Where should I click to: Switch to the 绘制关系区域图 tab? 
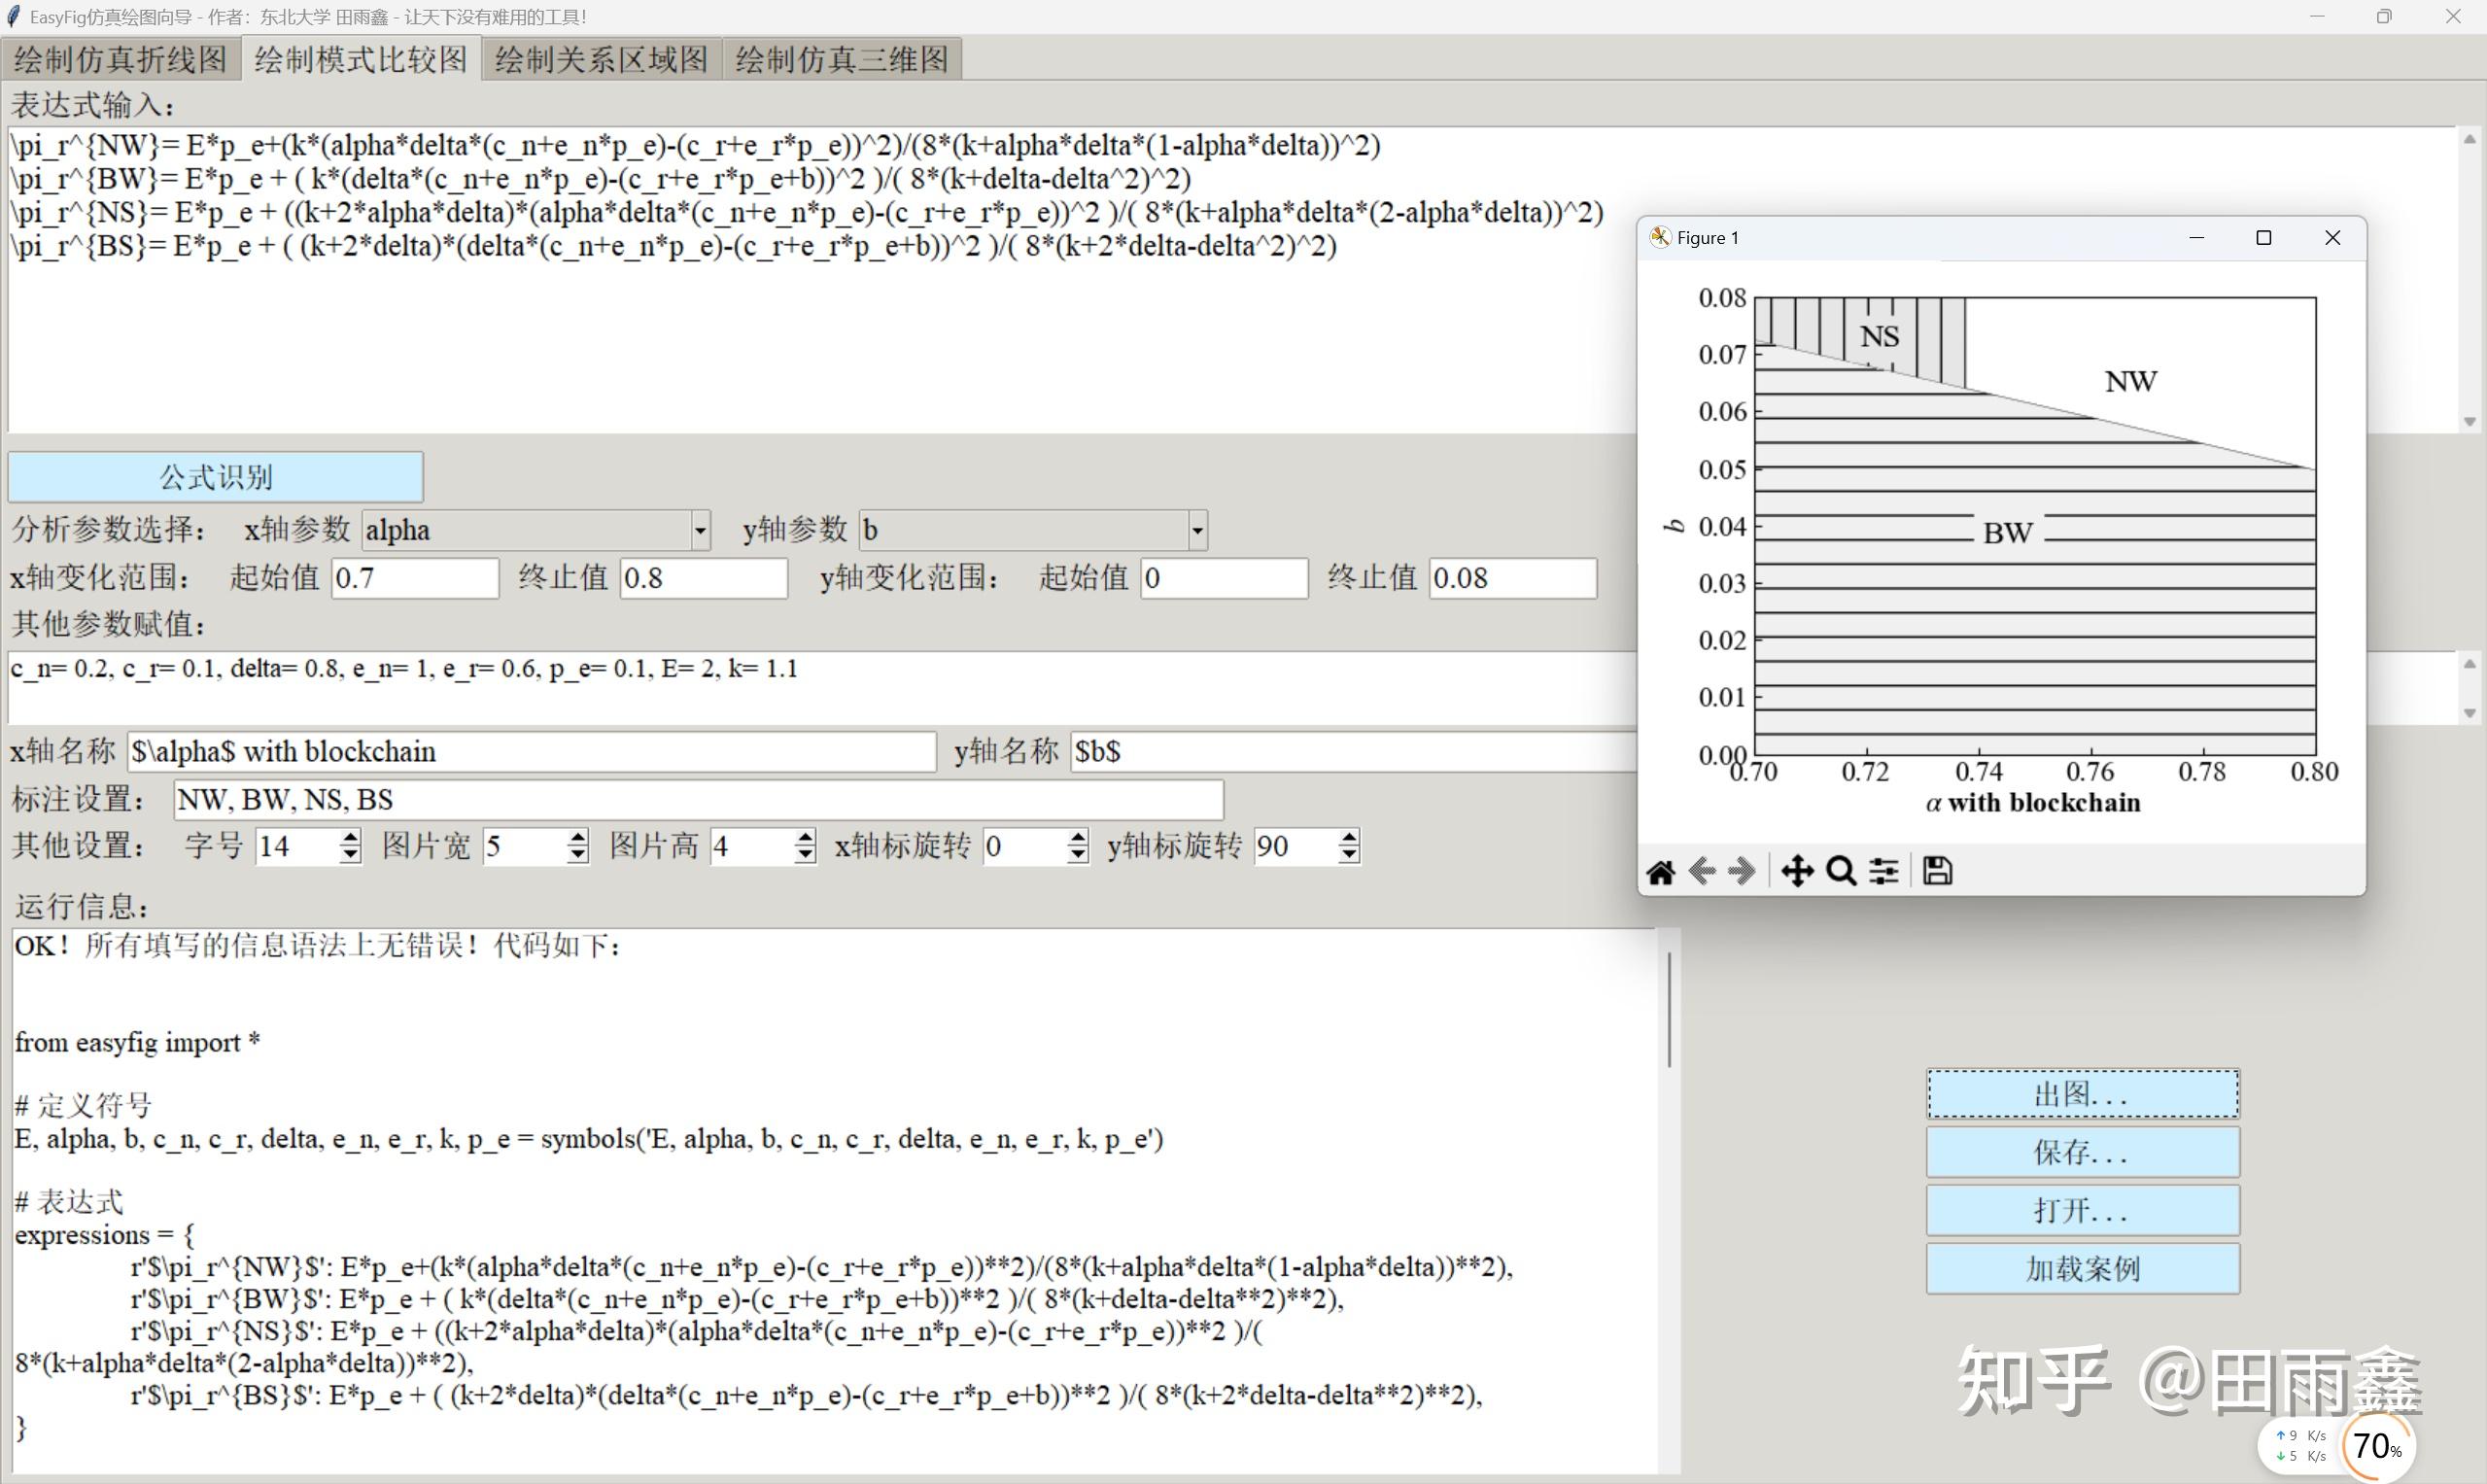coord(599,59)
